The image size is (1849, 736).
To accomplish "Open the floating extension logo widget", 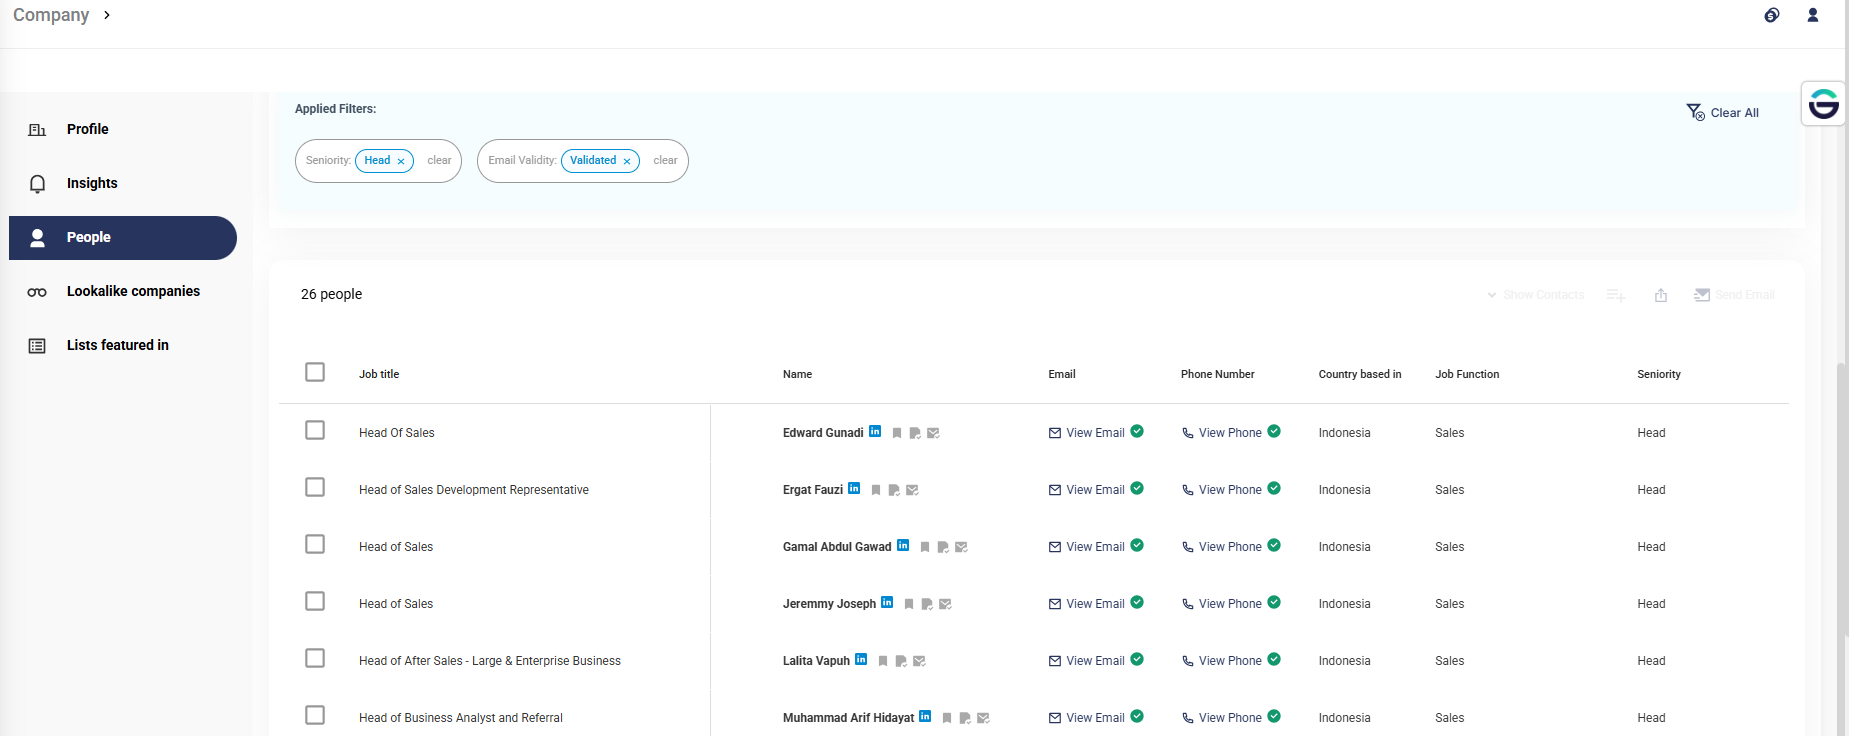I will click(x=1823, y=103).
